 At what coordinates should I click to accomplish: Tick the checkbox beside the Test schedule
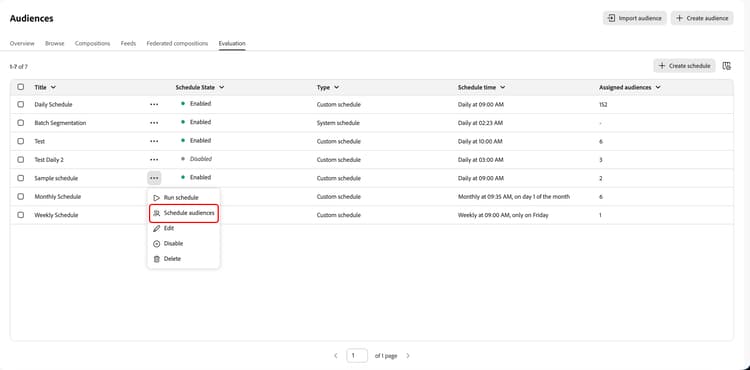21,141
